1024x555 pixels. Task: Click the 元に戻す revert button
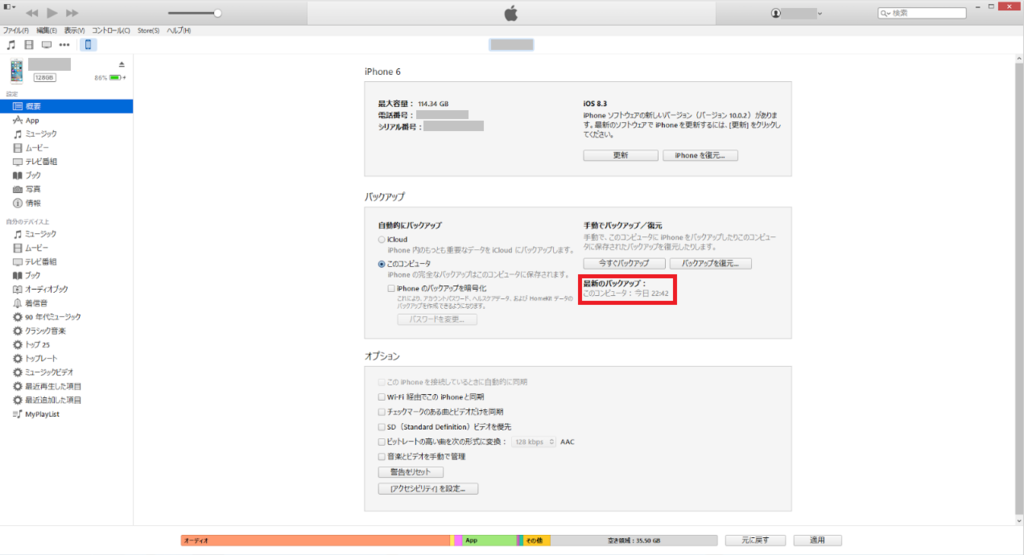755,541
